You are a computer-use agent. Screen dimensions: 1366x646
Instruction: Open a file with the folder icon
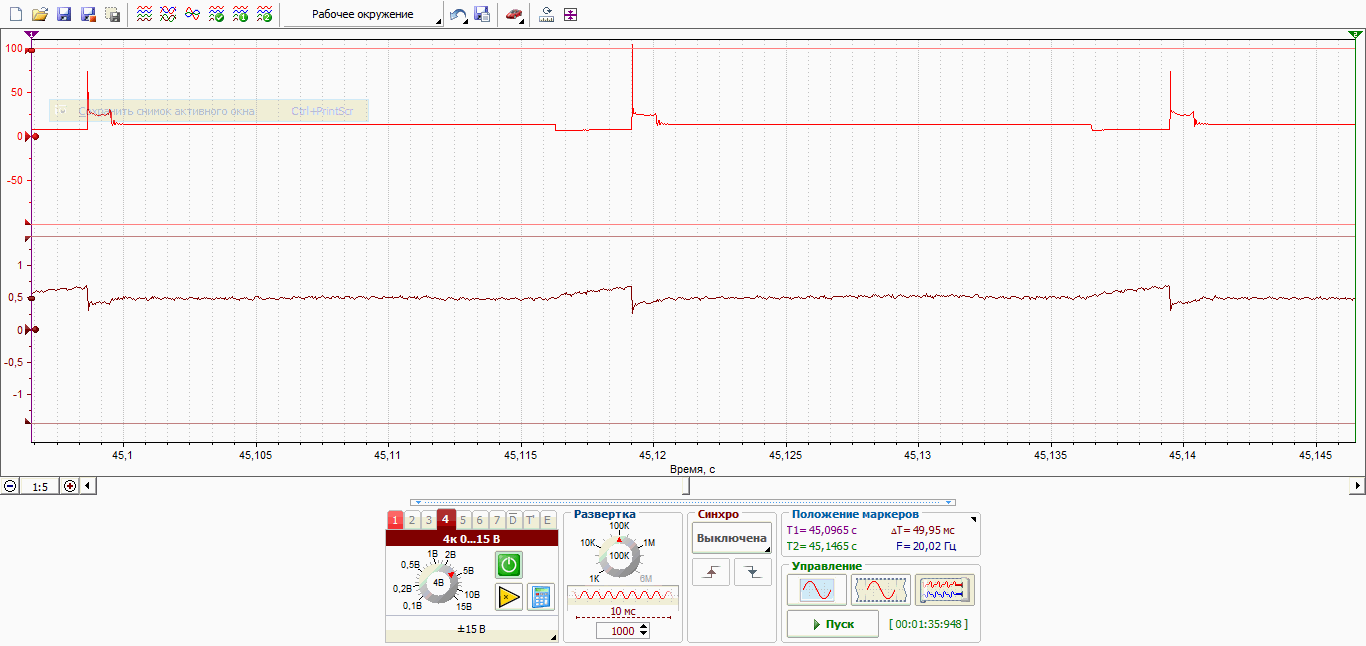[x=40, y=15]
